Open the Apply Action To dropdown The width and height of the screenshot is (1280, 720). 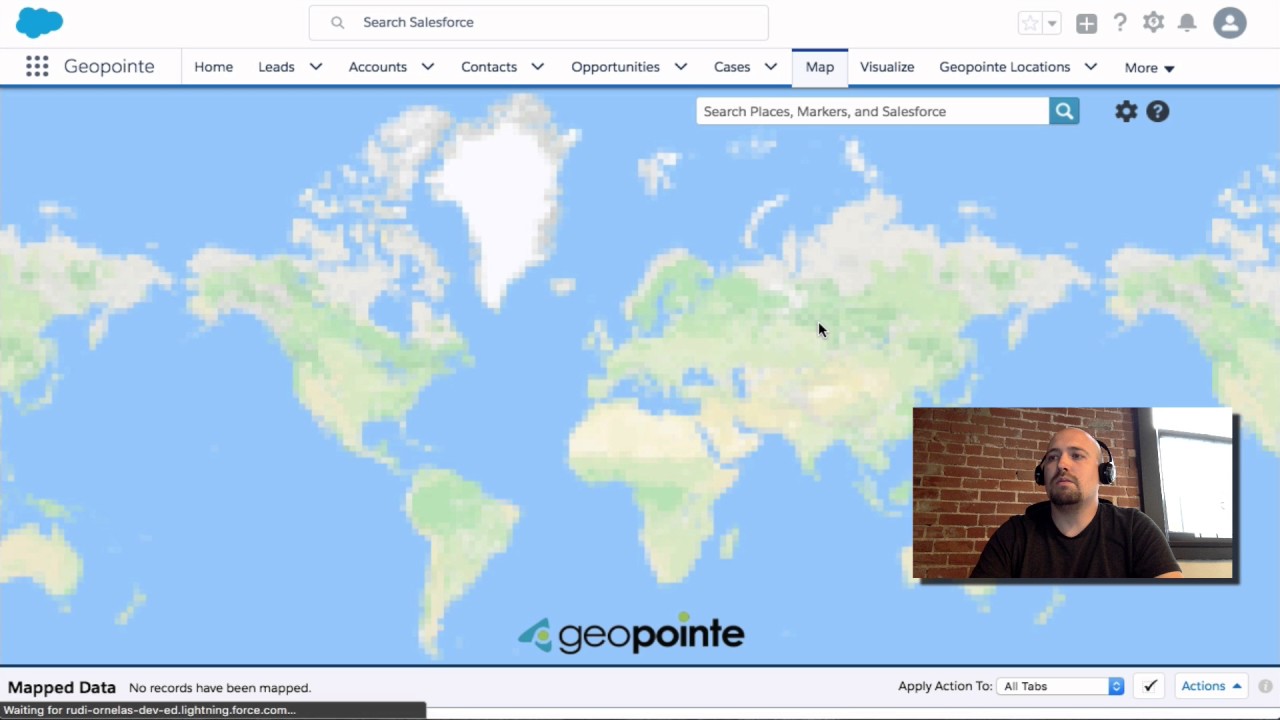[1061, 686]
